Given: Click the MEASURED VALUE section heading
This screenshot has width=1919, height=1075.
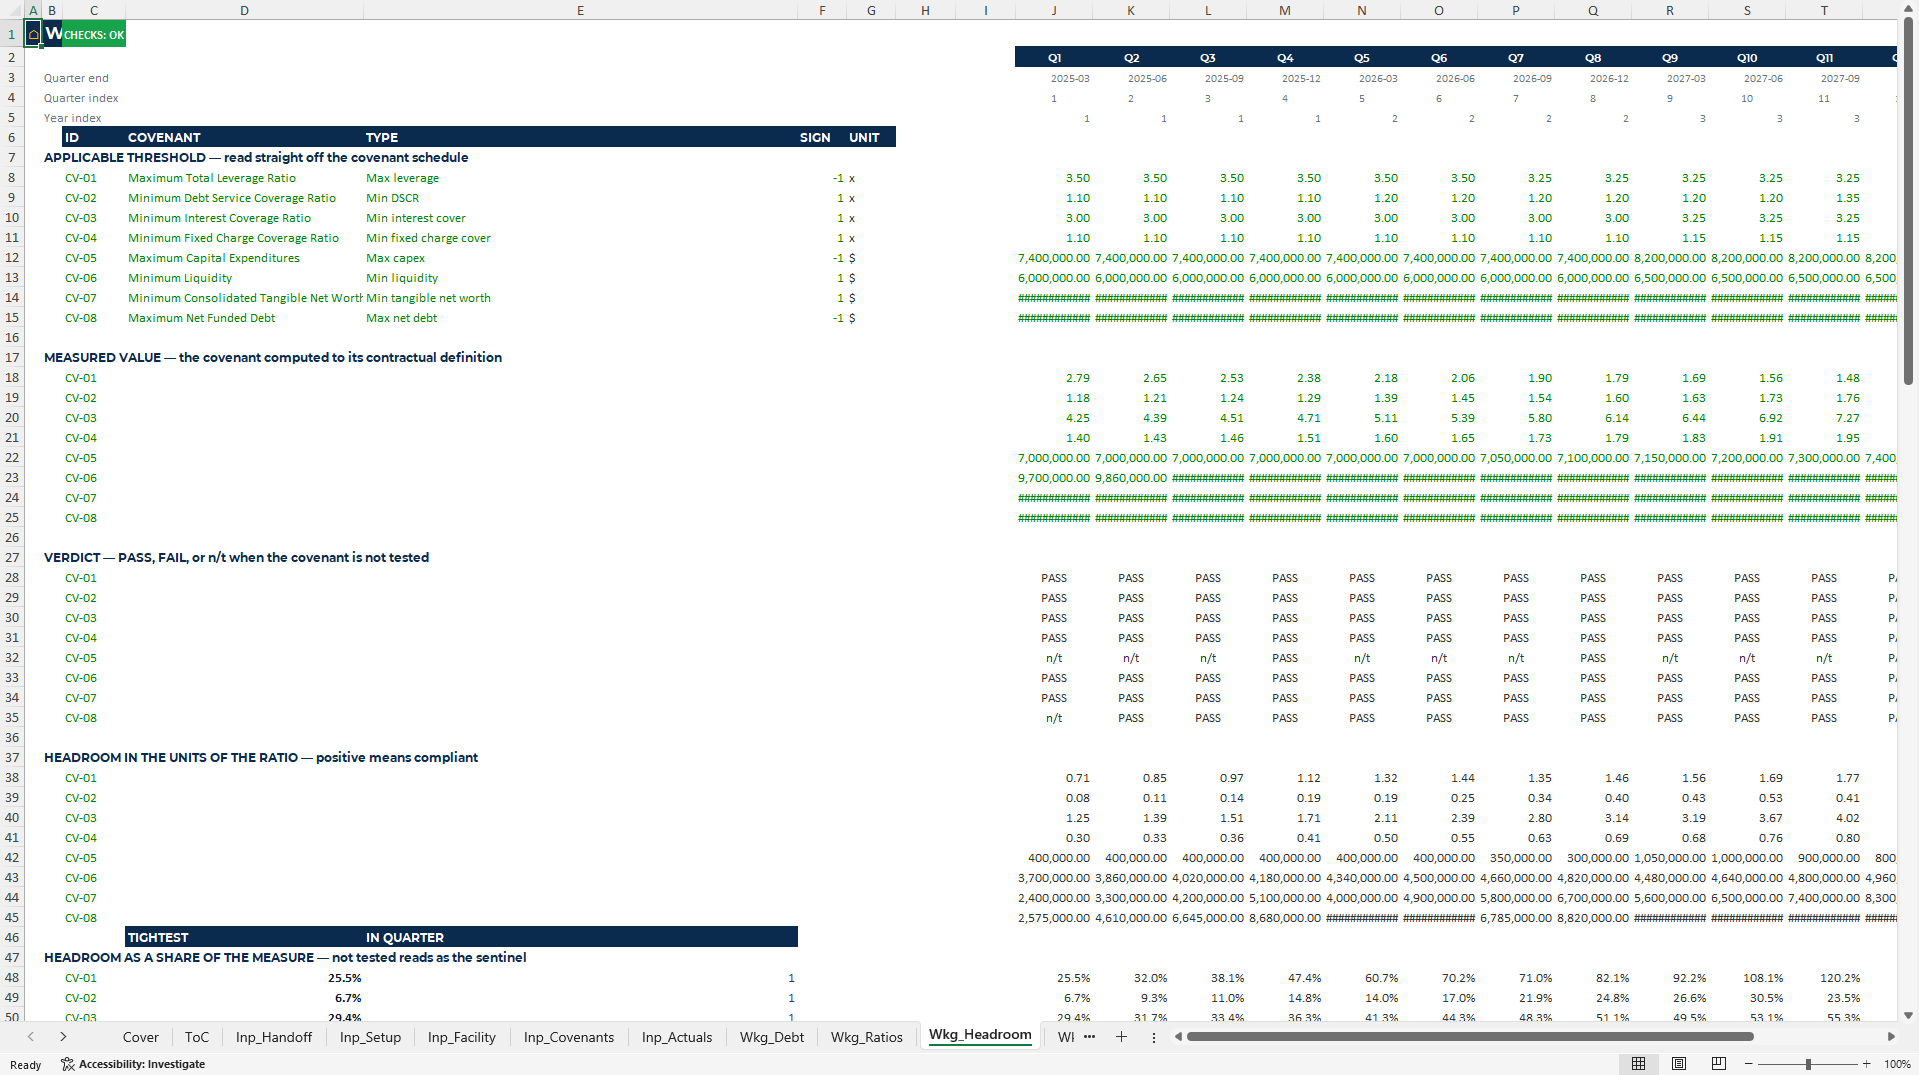Looking at the screenshot, I should (x=273, y=357).
